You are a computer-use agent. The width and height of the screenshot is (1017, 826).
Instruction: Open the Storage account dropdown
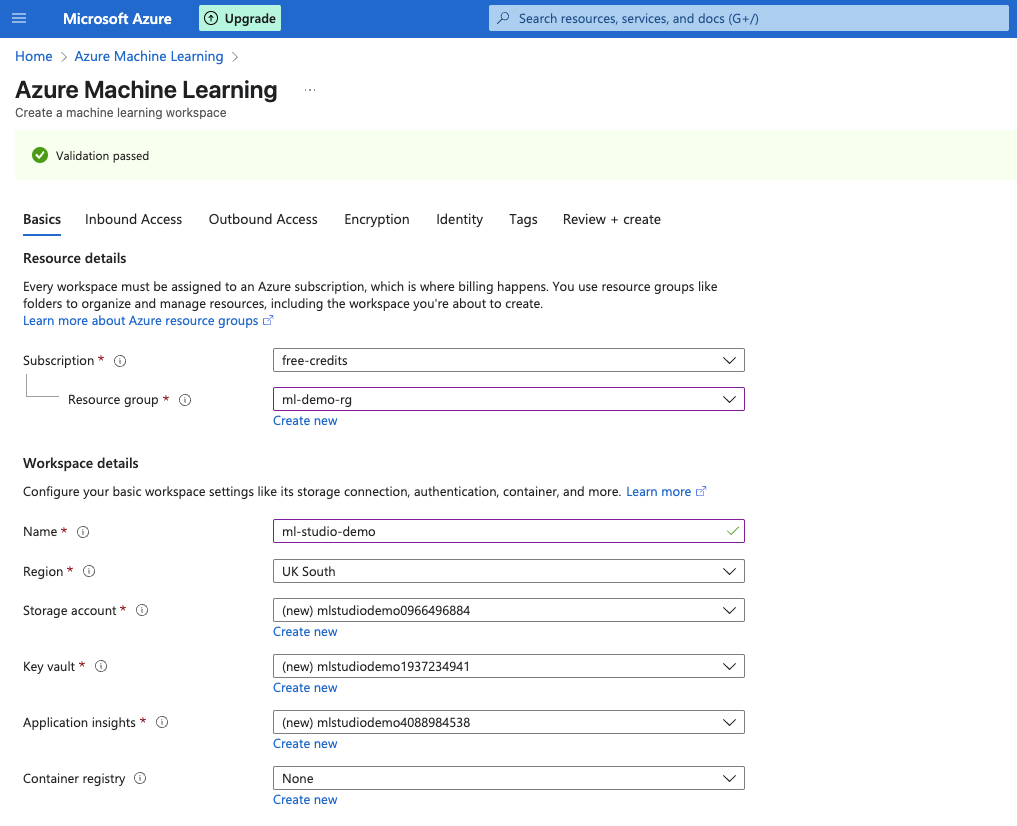[508, 610]
